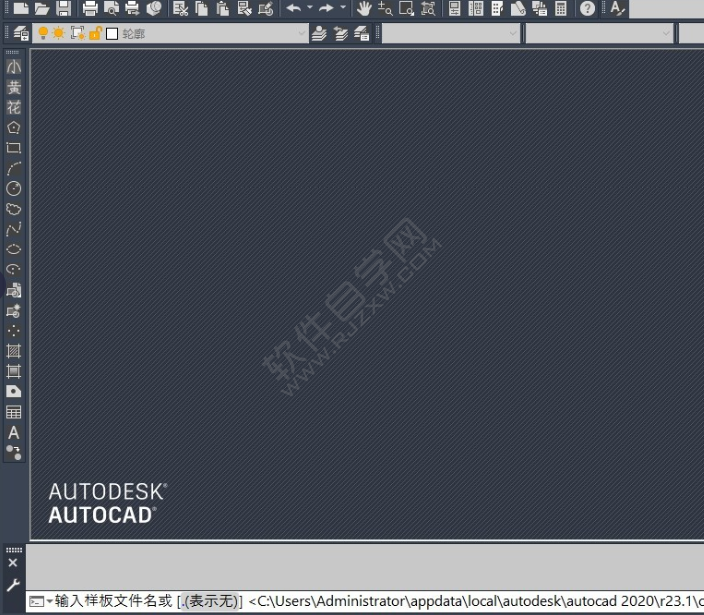Click Make Object's Layer Current icon
Image resolution: width=704 pixels, height=615 pixels.
[319, 33]
